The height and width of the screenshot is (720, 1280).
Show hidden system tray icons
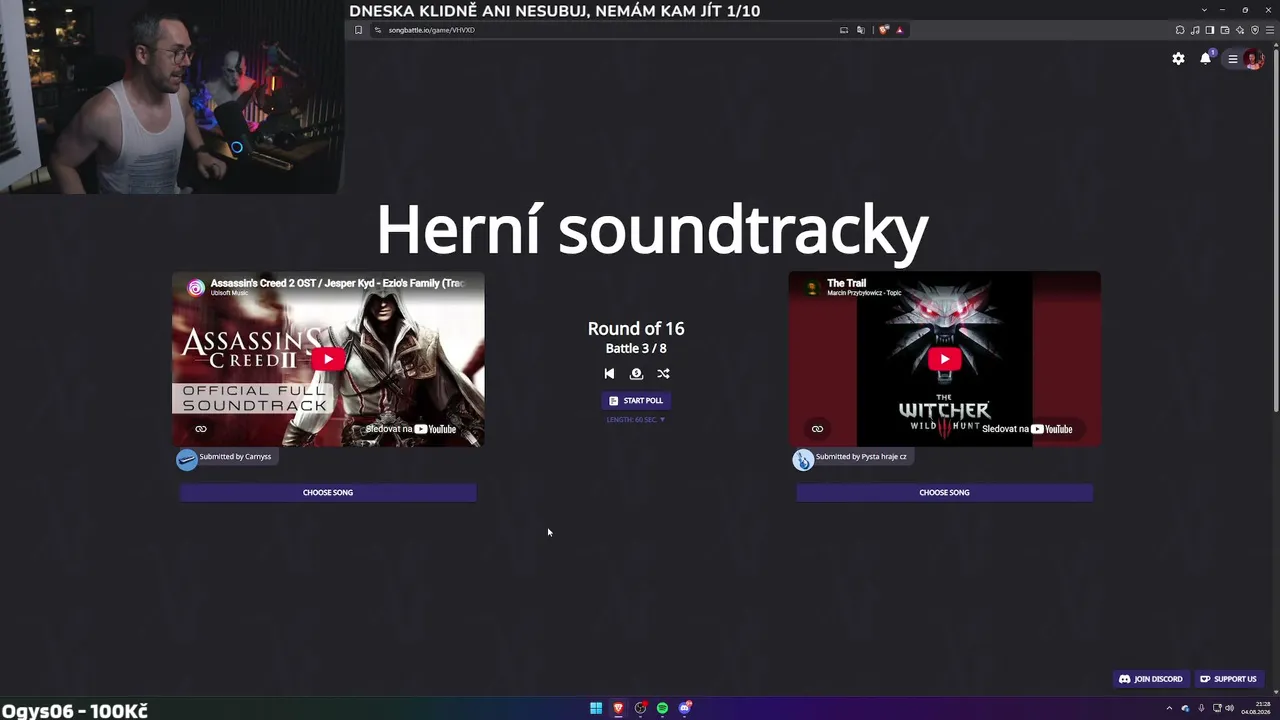coord(1169,708)
